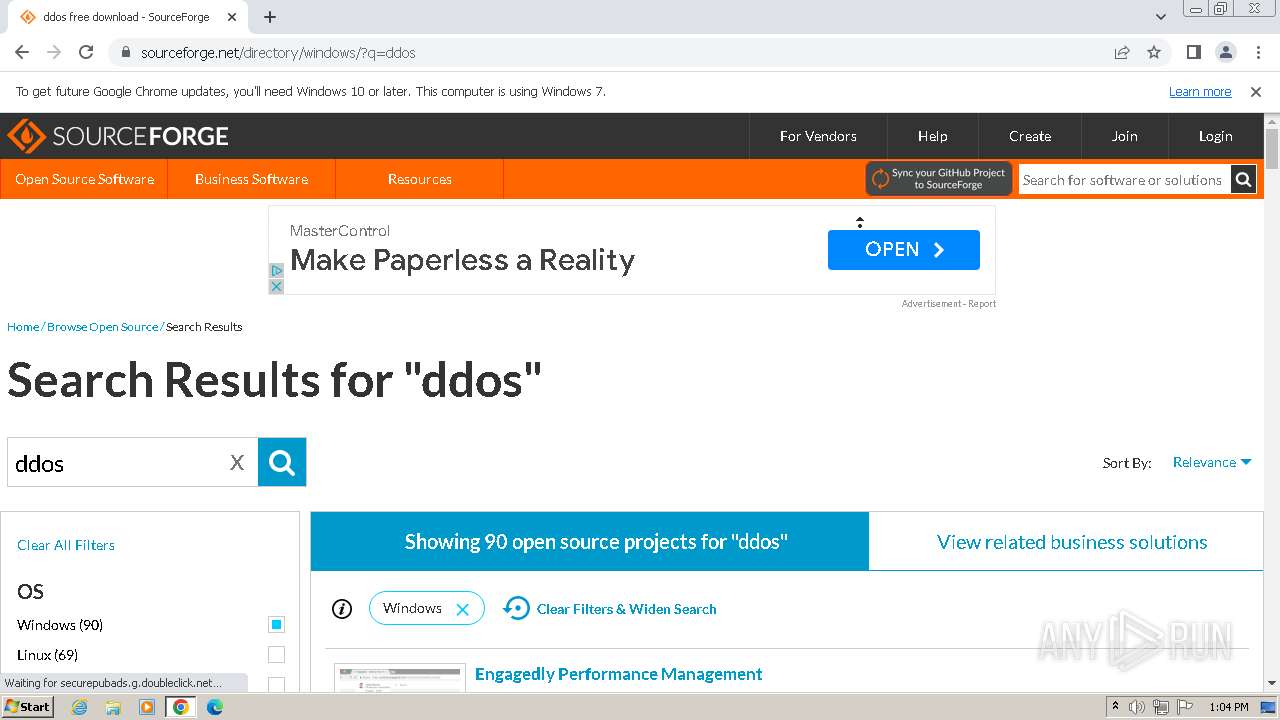Uncheck the Windows (90) checkbox

(x=277, y=625)
